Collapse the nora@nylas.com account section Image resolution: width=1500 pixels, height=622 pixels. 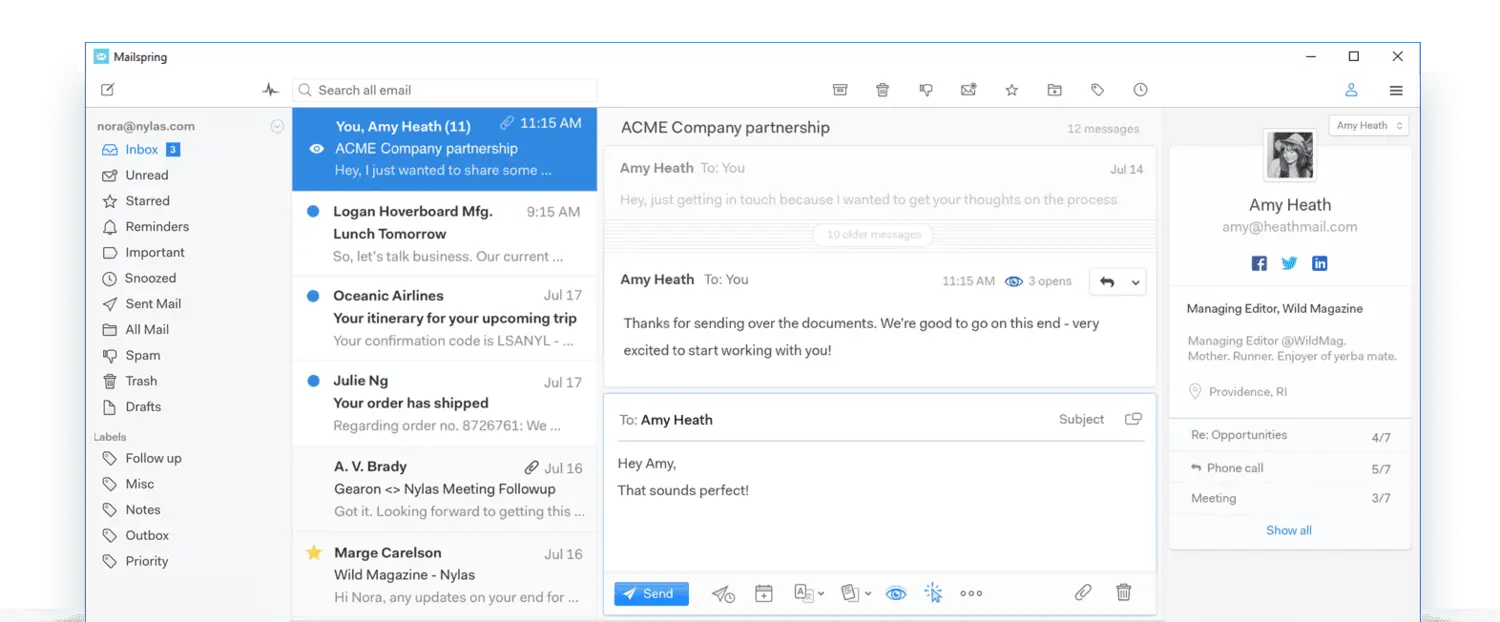[277, 127]
